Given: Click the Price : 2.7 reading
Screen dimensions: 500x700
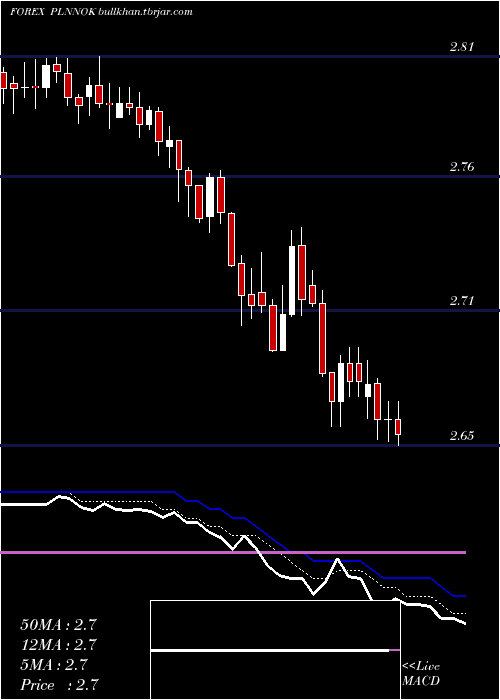Looking at the screenshot, I should pos(59,685).
